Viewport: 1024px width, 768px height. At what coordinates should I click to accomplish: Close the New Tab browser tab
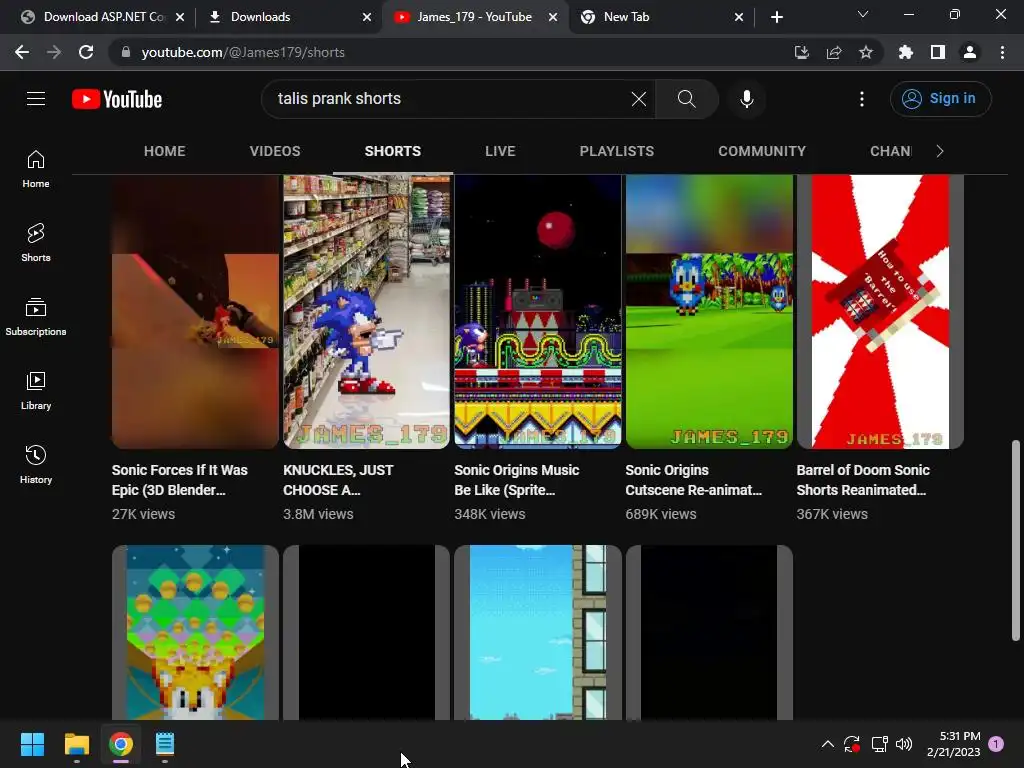click(x=739, y=17)
